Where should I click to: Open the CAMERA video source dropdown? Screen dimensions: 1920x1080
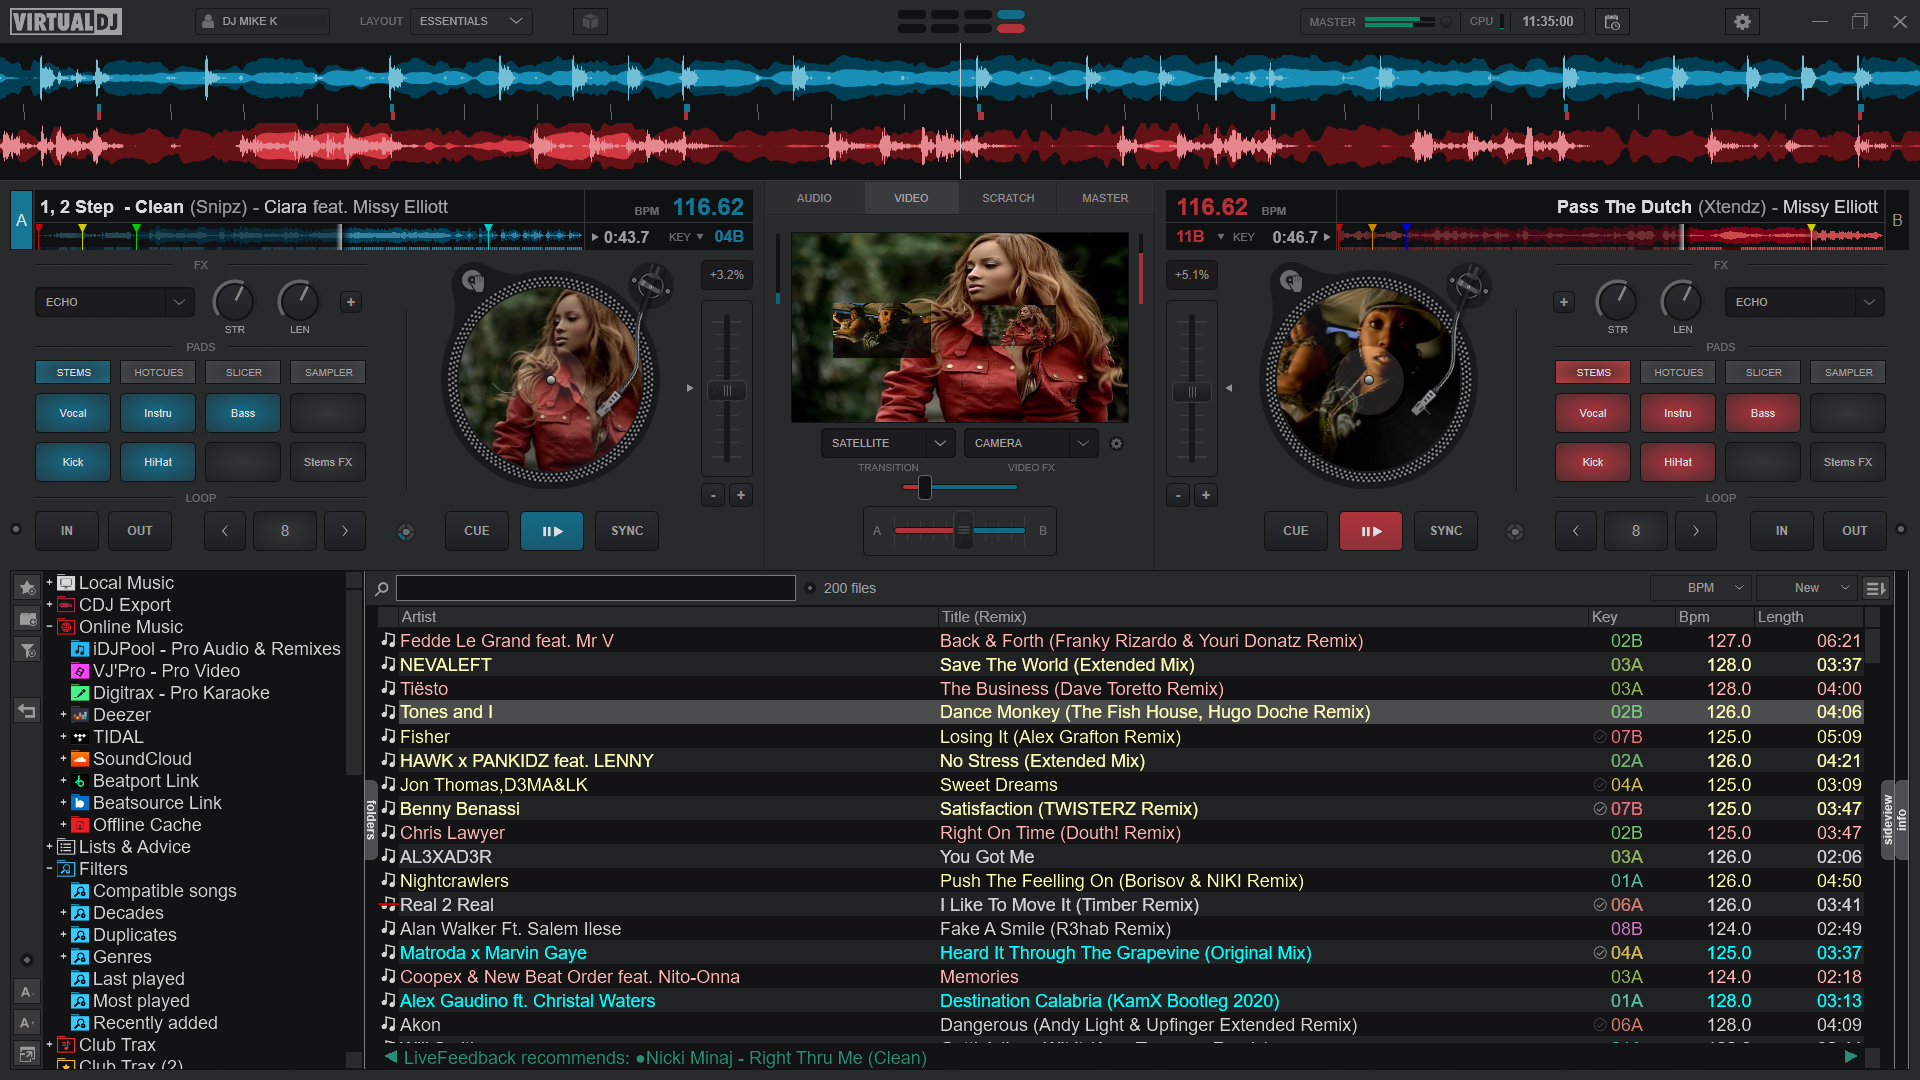tap(1030, 443)
